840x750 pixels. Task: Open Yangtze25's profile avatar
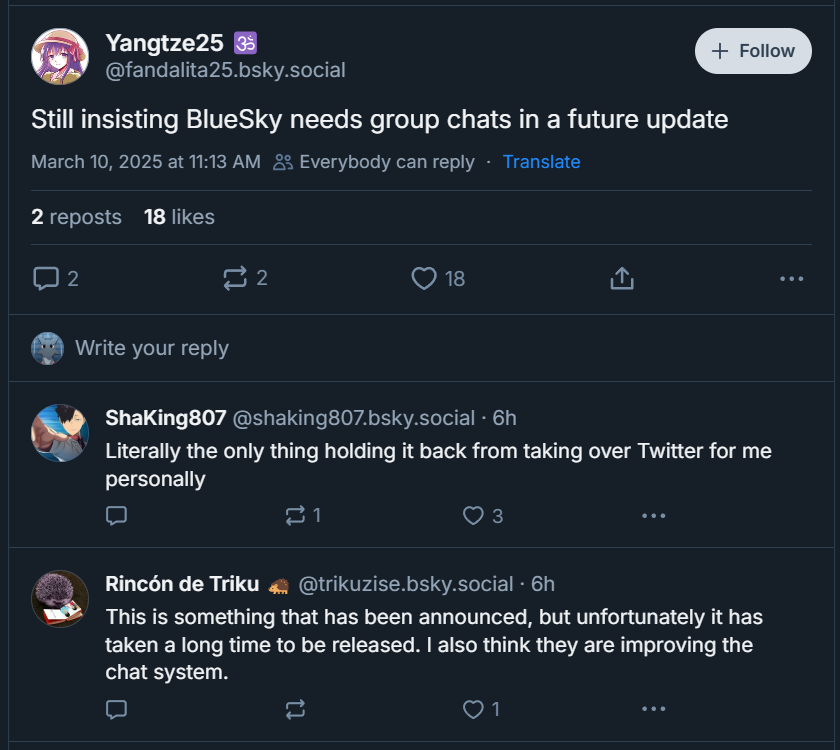pyautogui.click(x=60, y=57)
